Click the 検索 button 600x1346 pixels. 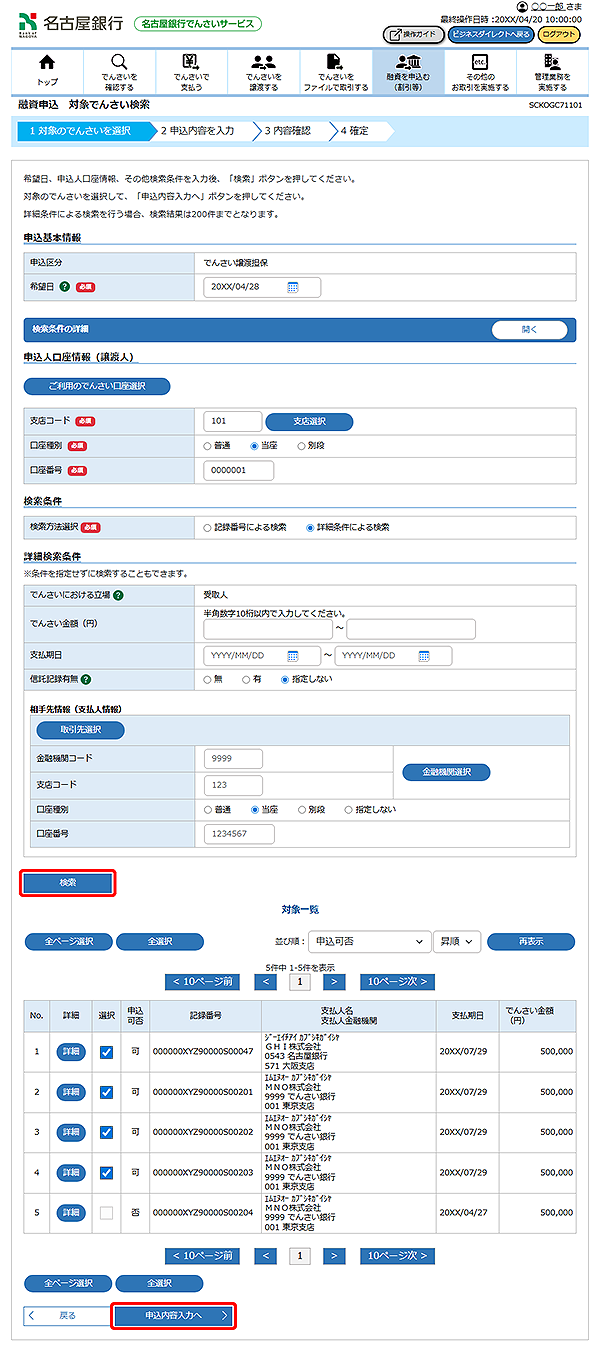(68, 882)
